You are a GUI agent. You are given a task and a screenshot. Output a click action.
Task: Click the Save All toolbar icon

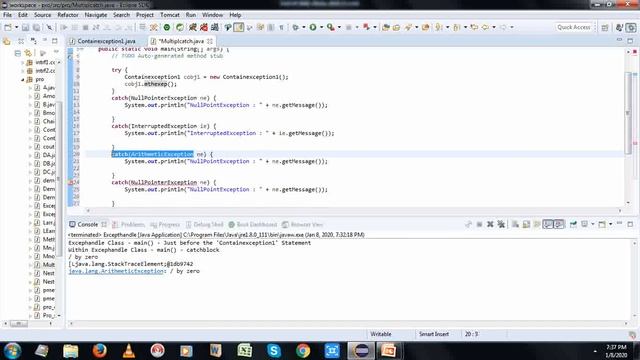(x=36, y=27)
